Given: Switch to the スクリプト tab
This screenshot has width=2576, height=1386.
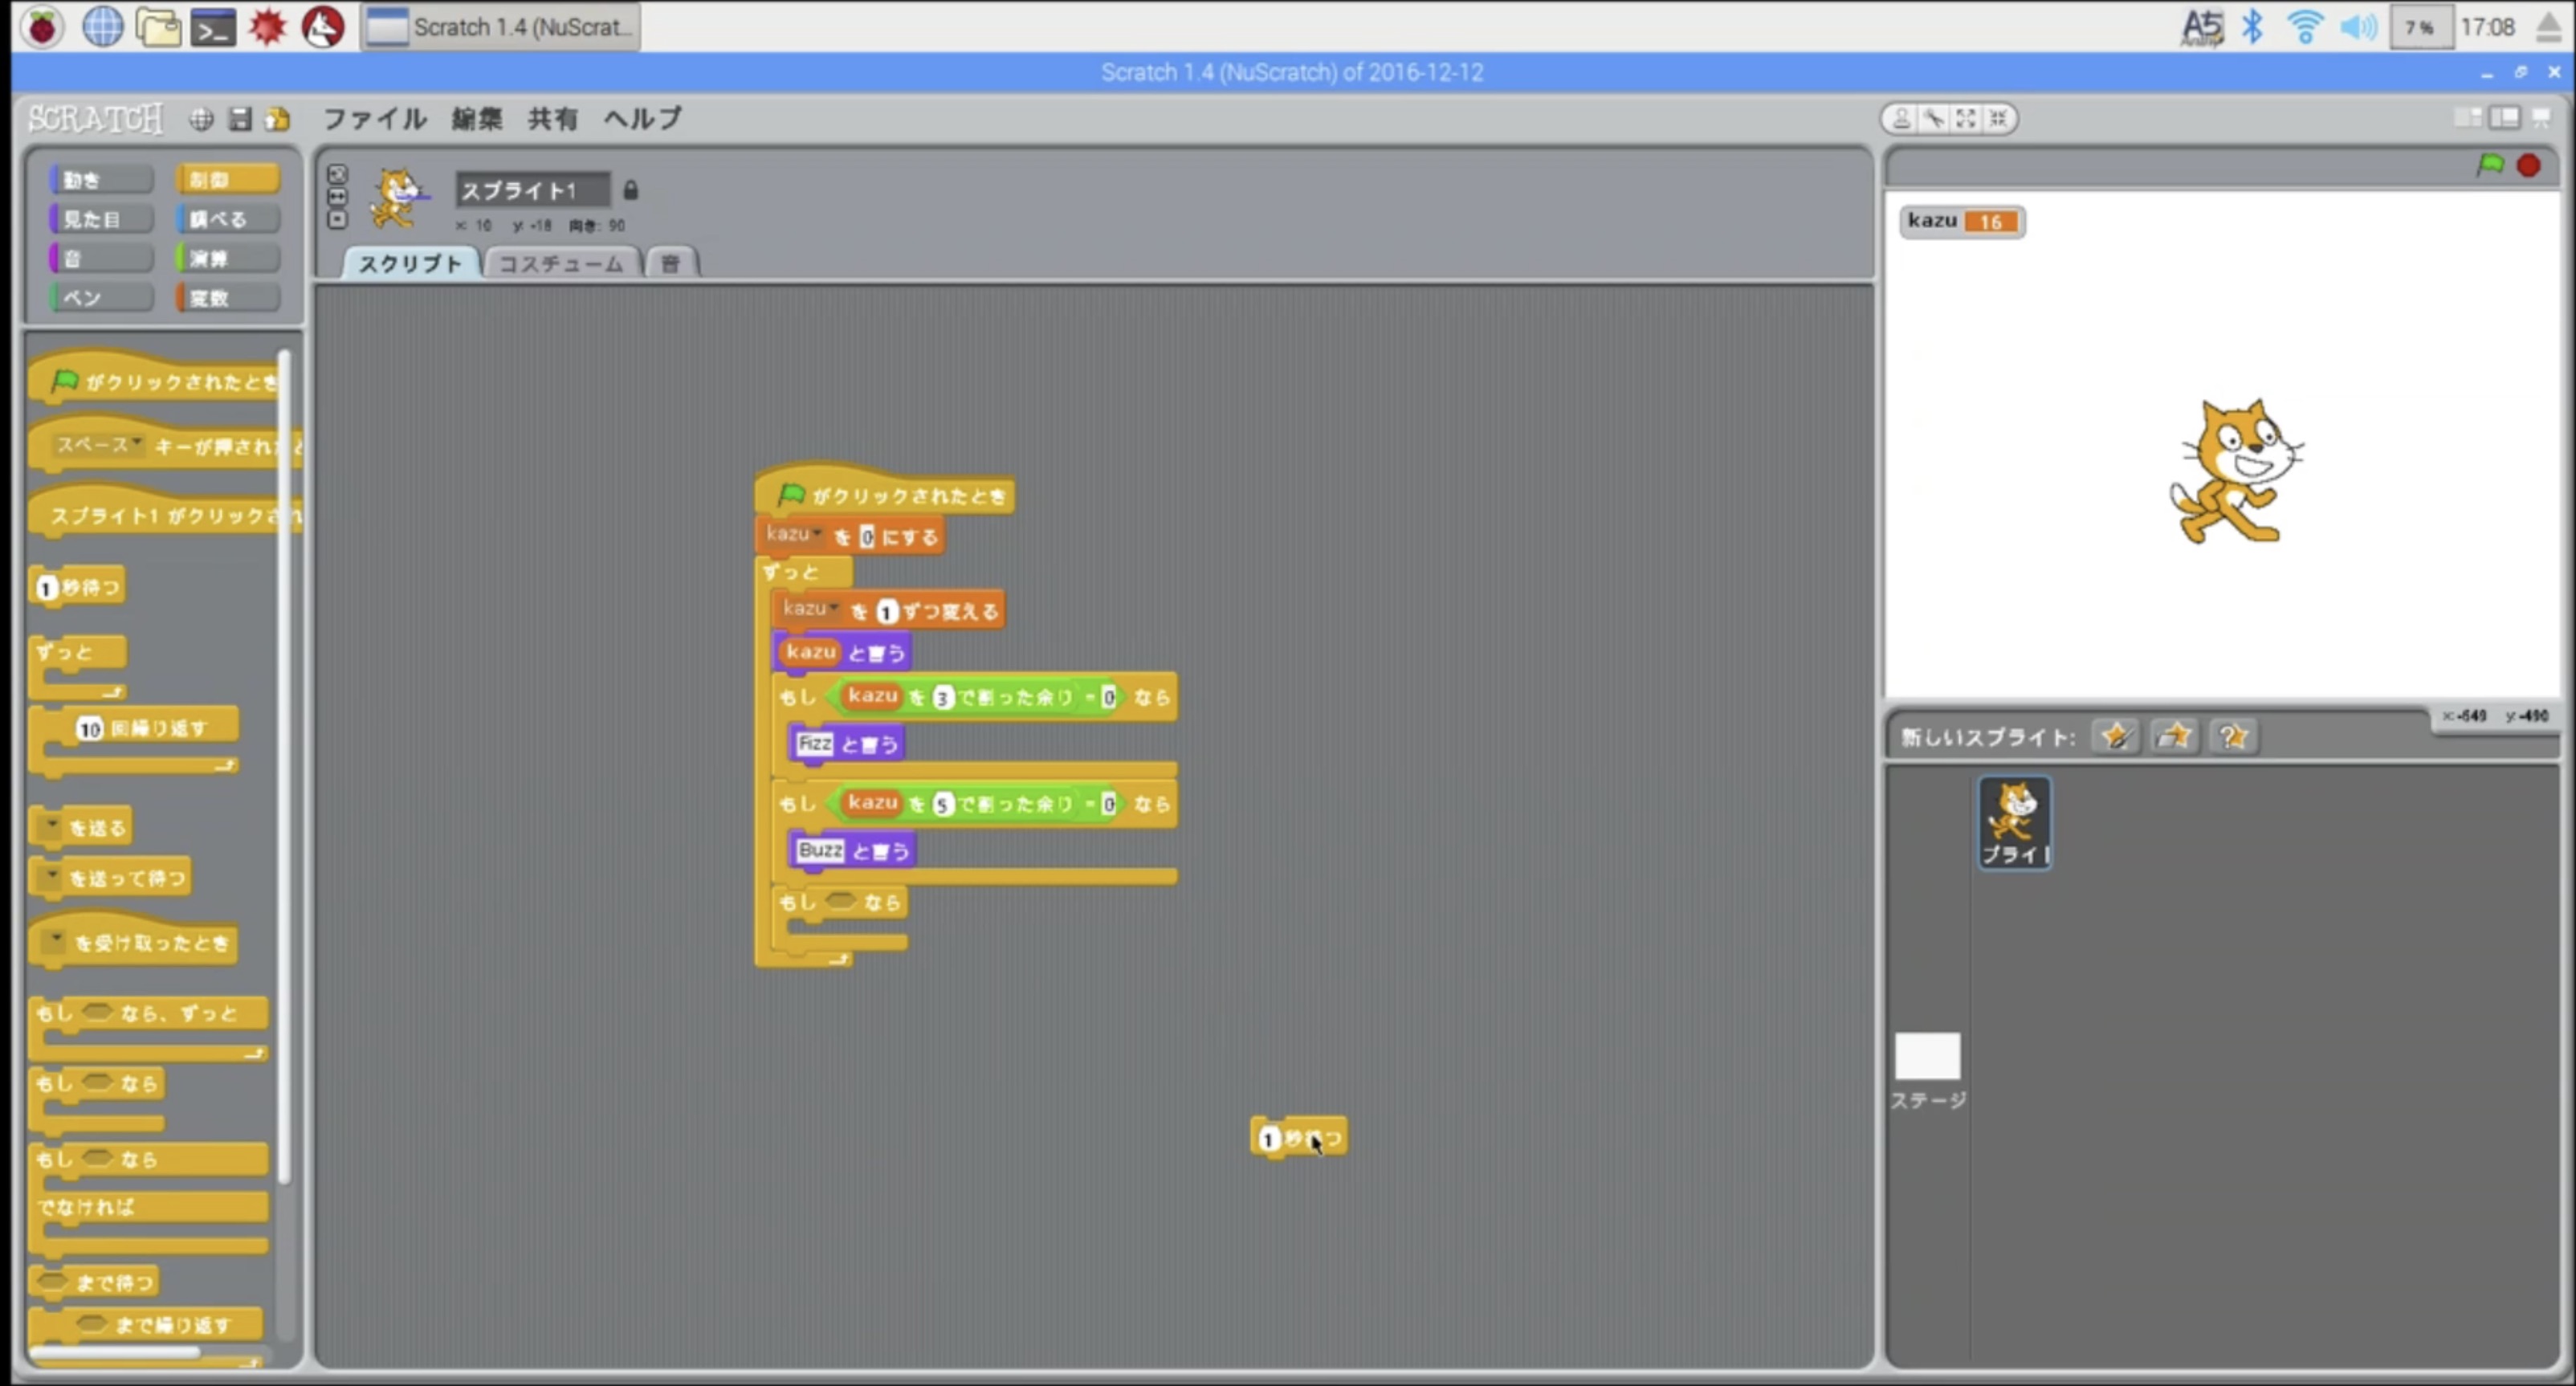Looking at the screenshot, I should tap(411, 263).
